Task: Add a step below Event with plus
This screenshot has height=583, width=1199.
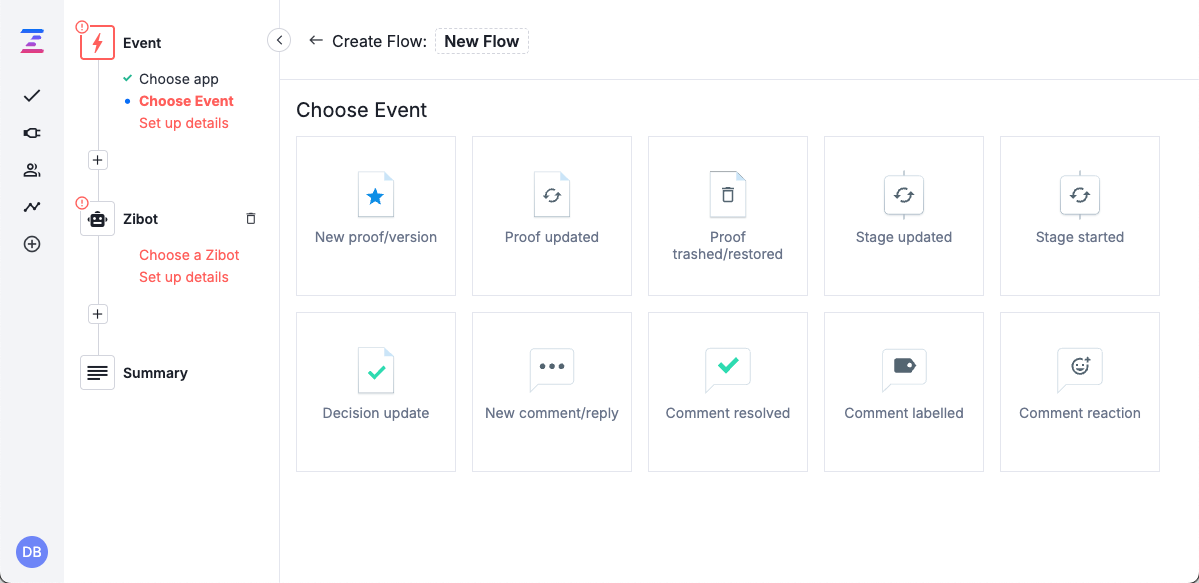Action: [x=97, y=159]
